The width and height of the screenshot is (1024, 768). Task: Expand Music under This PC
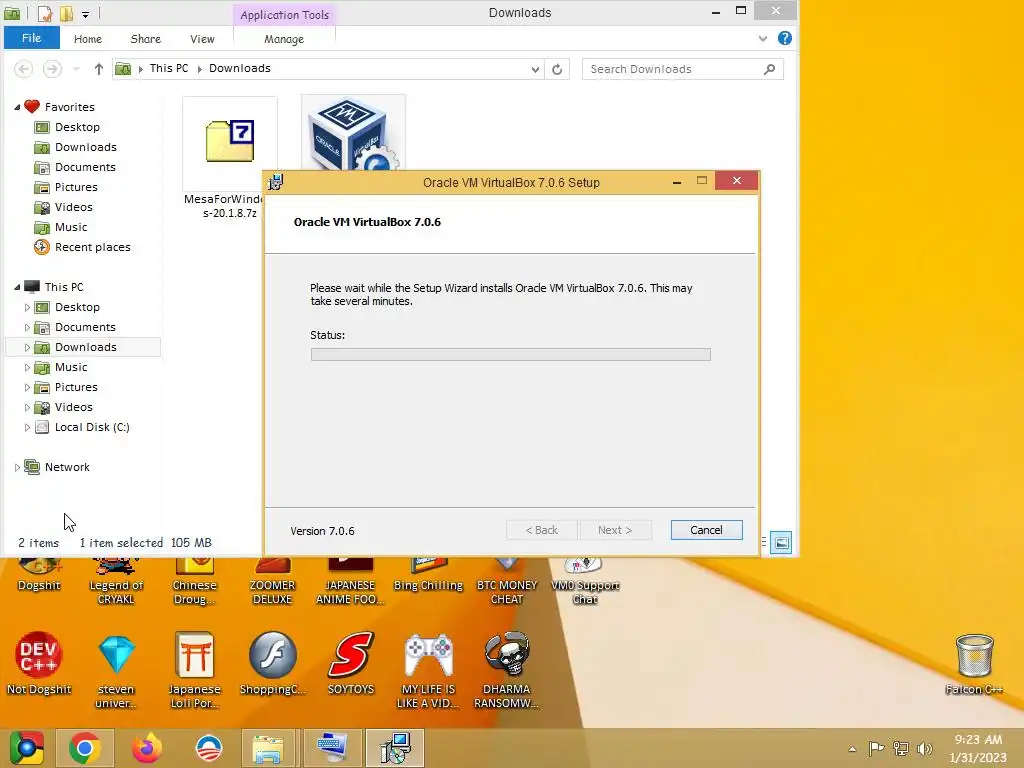27,367
